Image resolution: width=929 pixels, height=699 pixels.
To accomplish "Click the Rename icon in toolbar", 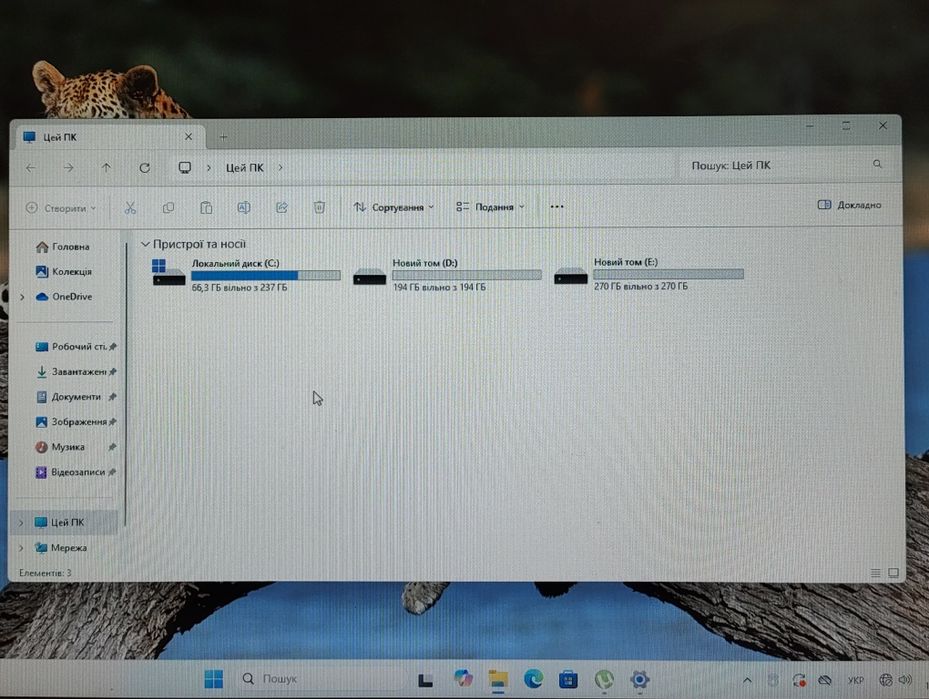I will [244, 207].
